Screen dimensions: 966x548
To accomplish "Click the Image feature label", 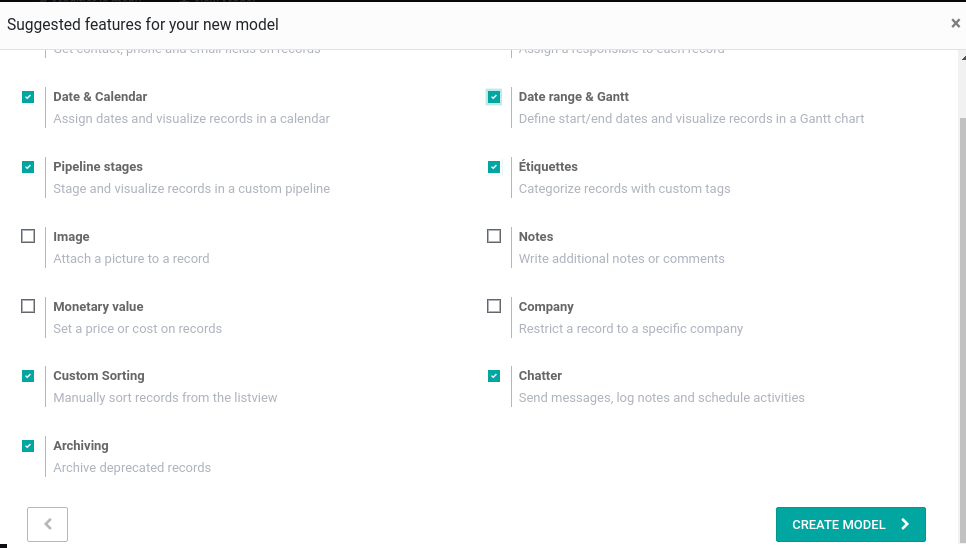I will coord(71,237).
